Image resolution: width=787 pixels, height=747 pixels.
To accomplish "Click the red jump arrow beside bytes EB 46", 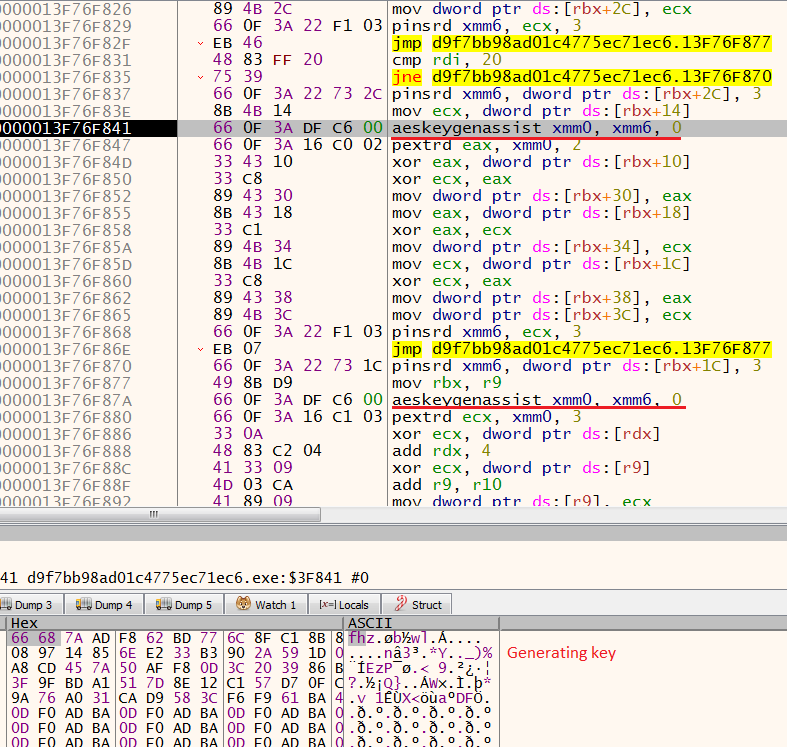I will coord(202,44).
